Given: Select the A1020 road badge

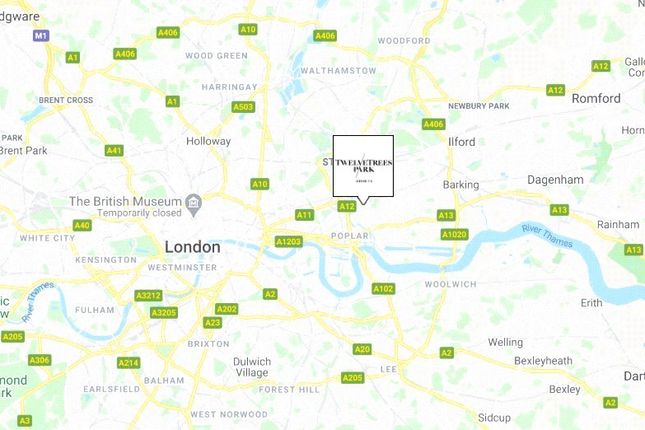Looking at the screenshot, I should (455, 235).
